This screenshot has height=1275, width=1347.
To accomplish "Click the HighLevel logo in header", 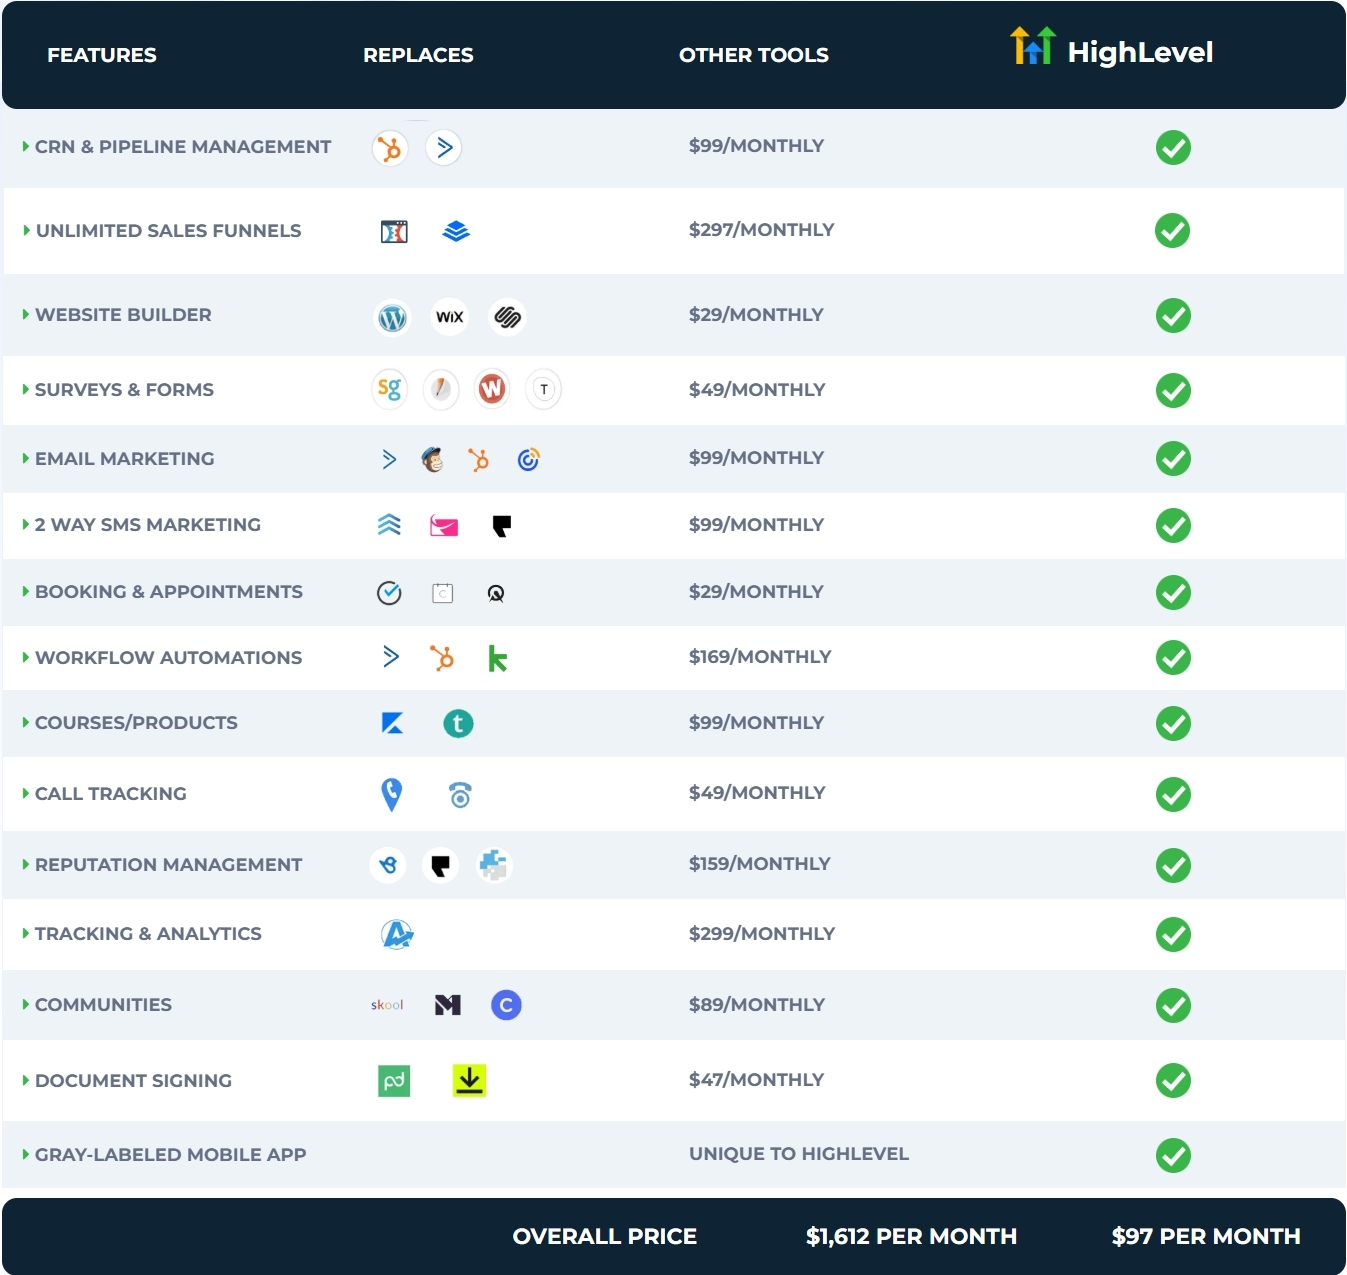I will 1111,50.
